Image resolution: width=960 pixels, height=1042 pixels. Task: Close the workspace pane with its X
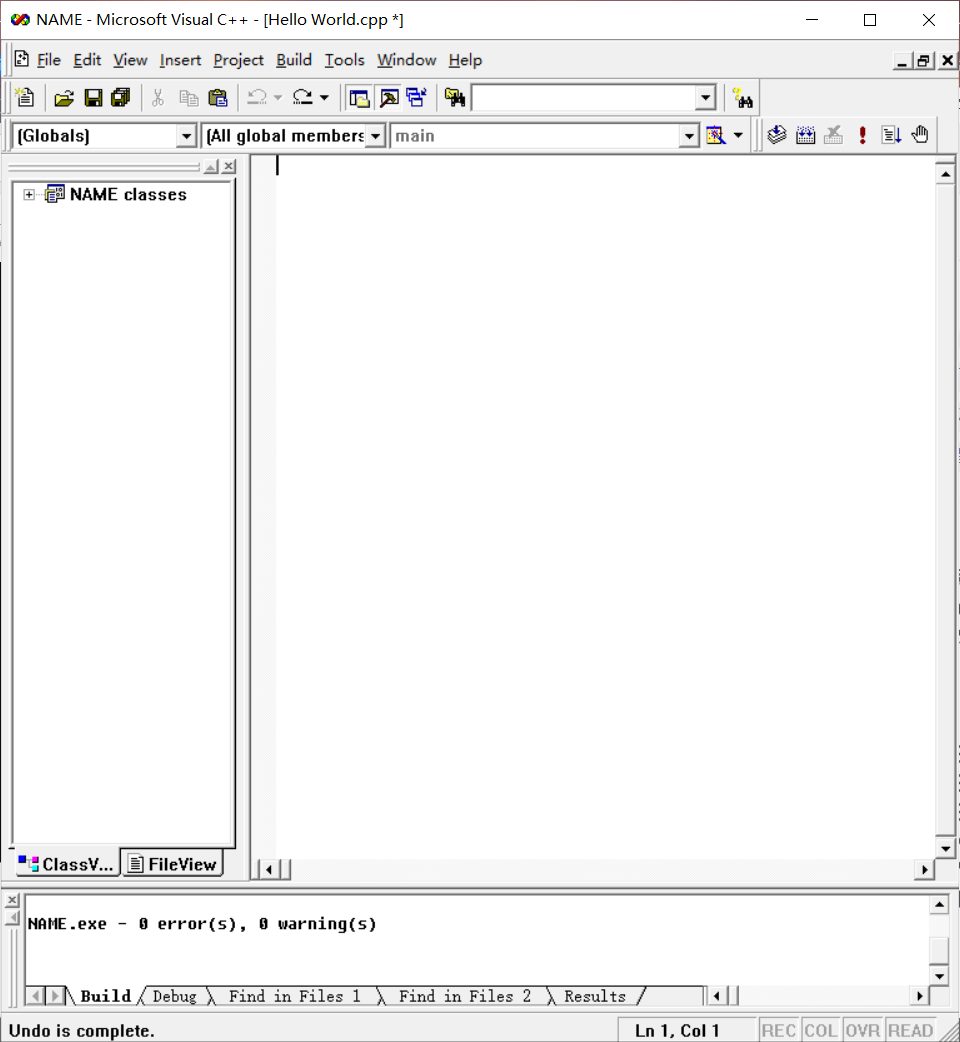click(229, 166)
